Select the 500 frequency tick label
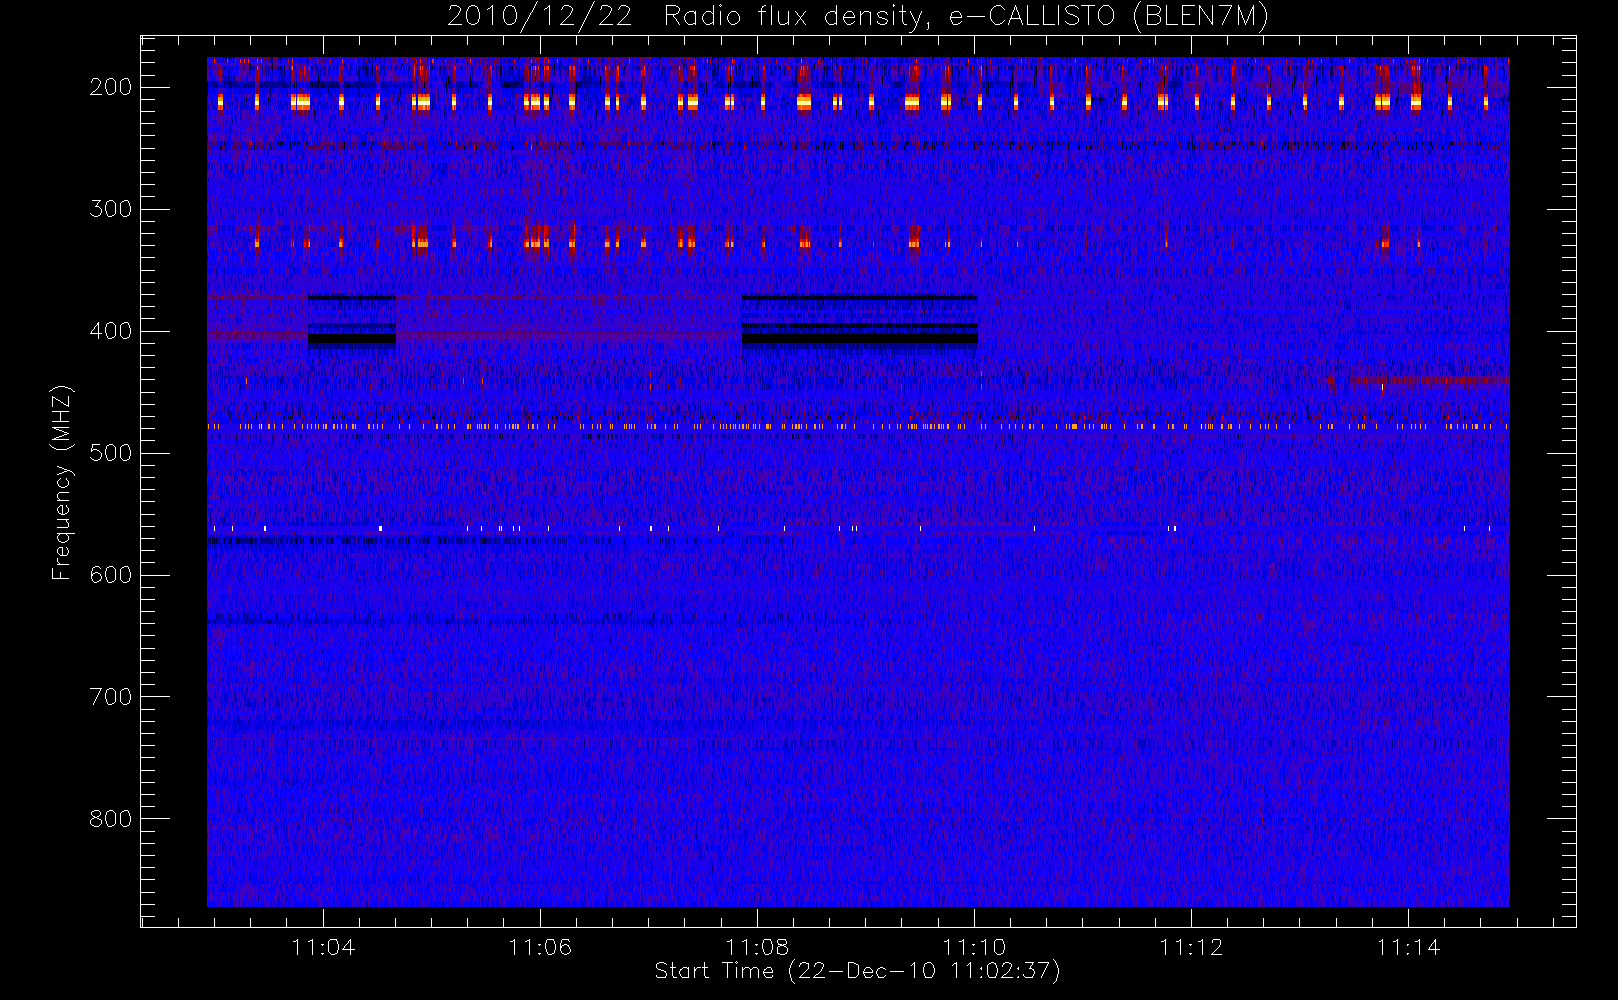The height and width of the screenshot is (1000, 1618). (x=111, y=453)
